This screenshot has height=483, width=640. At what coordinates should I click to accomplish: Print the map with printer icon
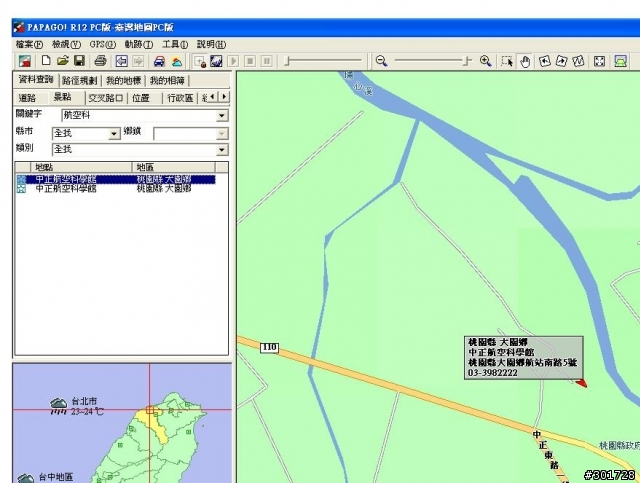[x=100, y=61]
